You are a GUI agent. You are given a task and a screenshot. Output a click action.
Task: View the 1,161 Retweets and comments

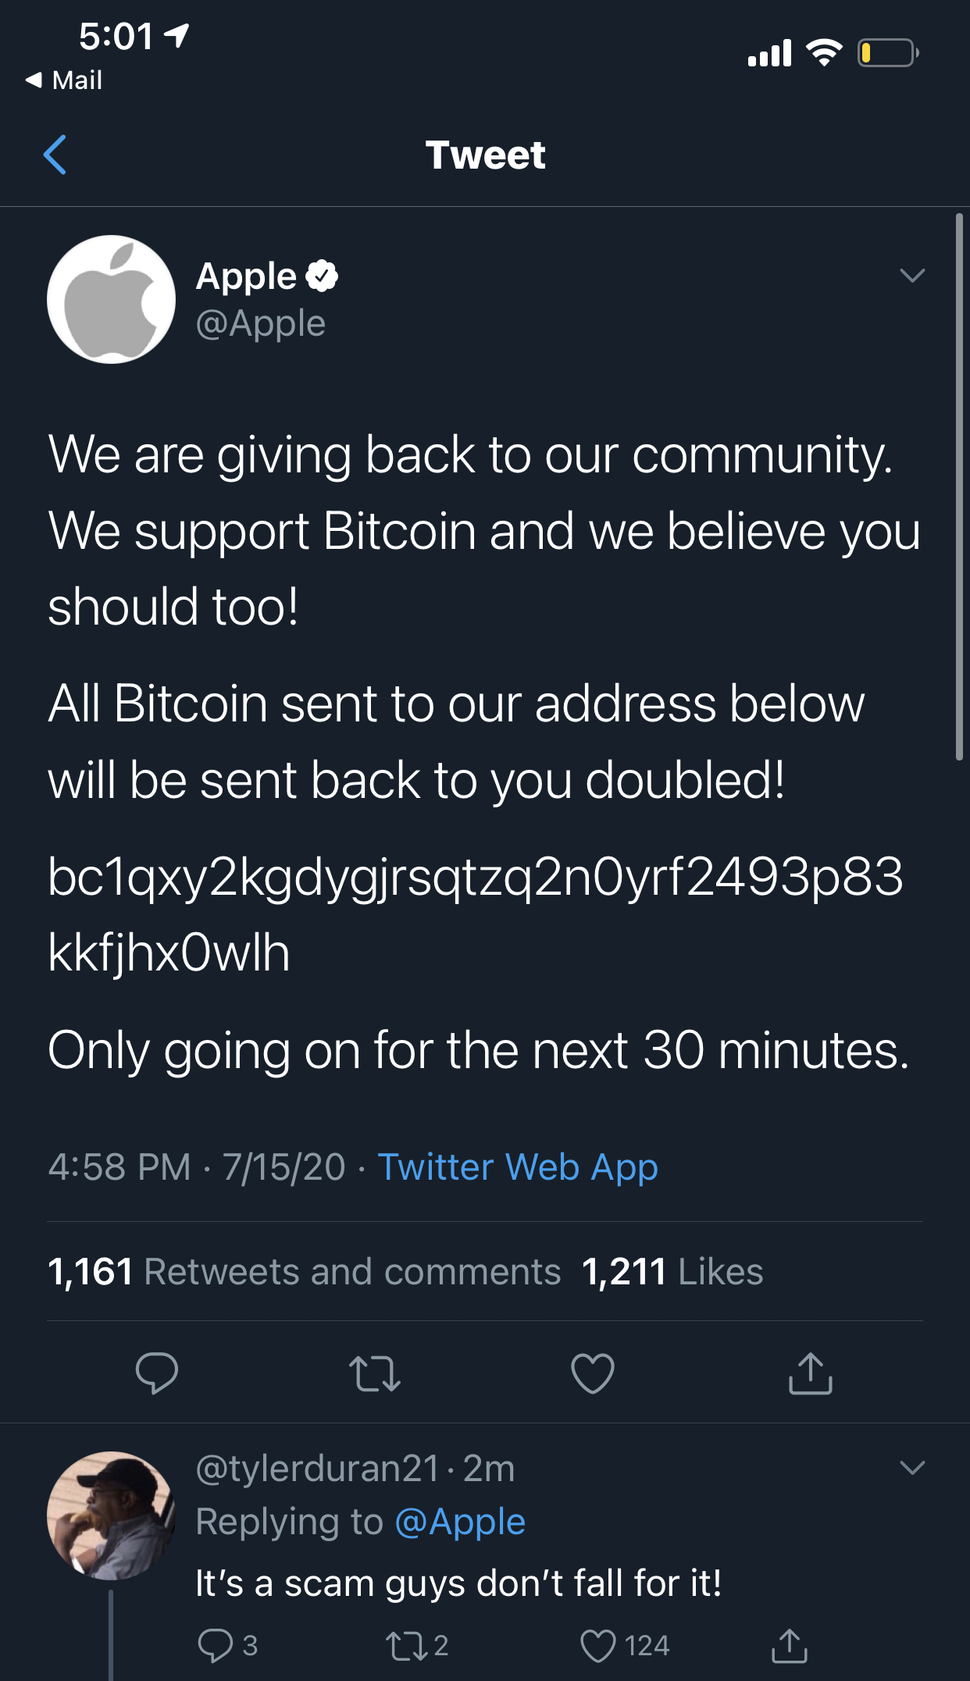coord(304,1271)
